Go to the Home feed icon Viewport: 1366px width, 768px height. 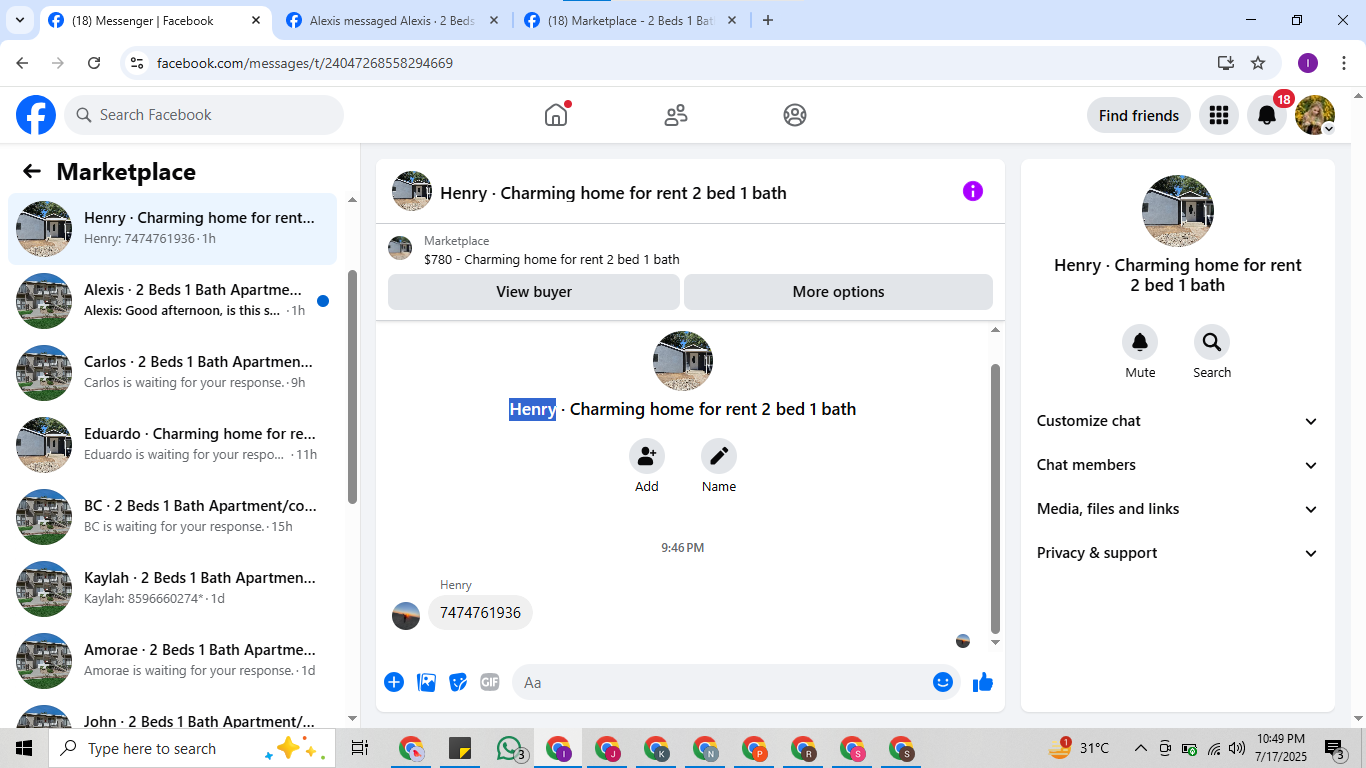(x=556, y=115)
